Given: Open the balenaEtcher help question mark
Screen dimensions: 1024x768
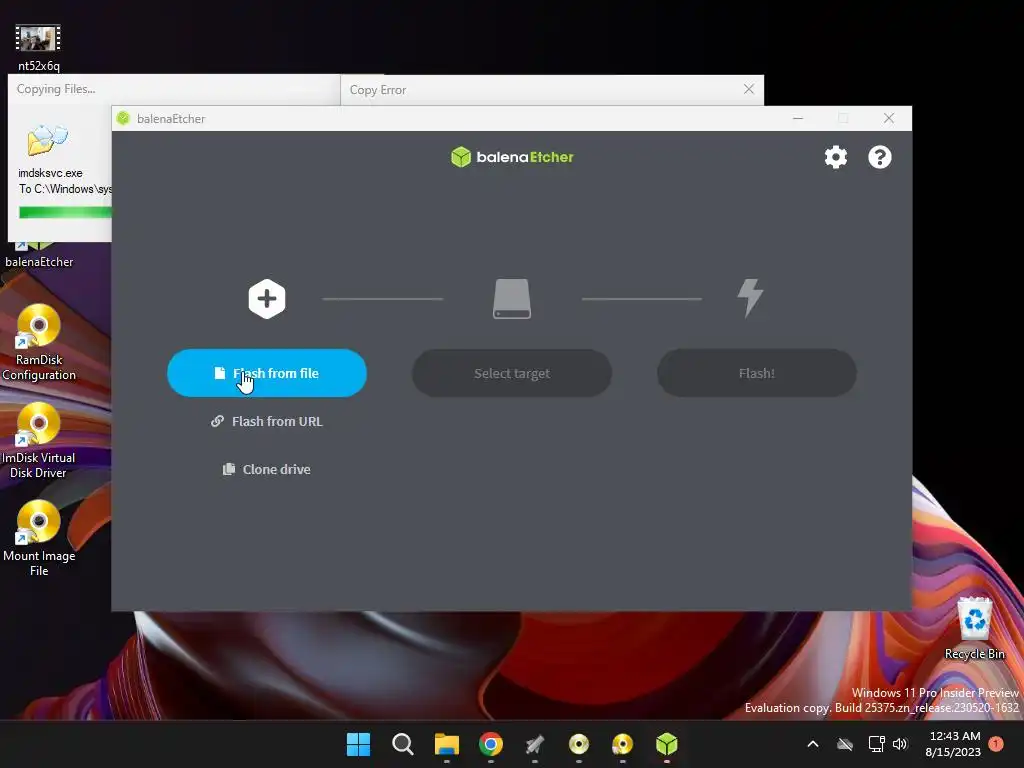Looking at the screenshot, I should coord(880,157).
